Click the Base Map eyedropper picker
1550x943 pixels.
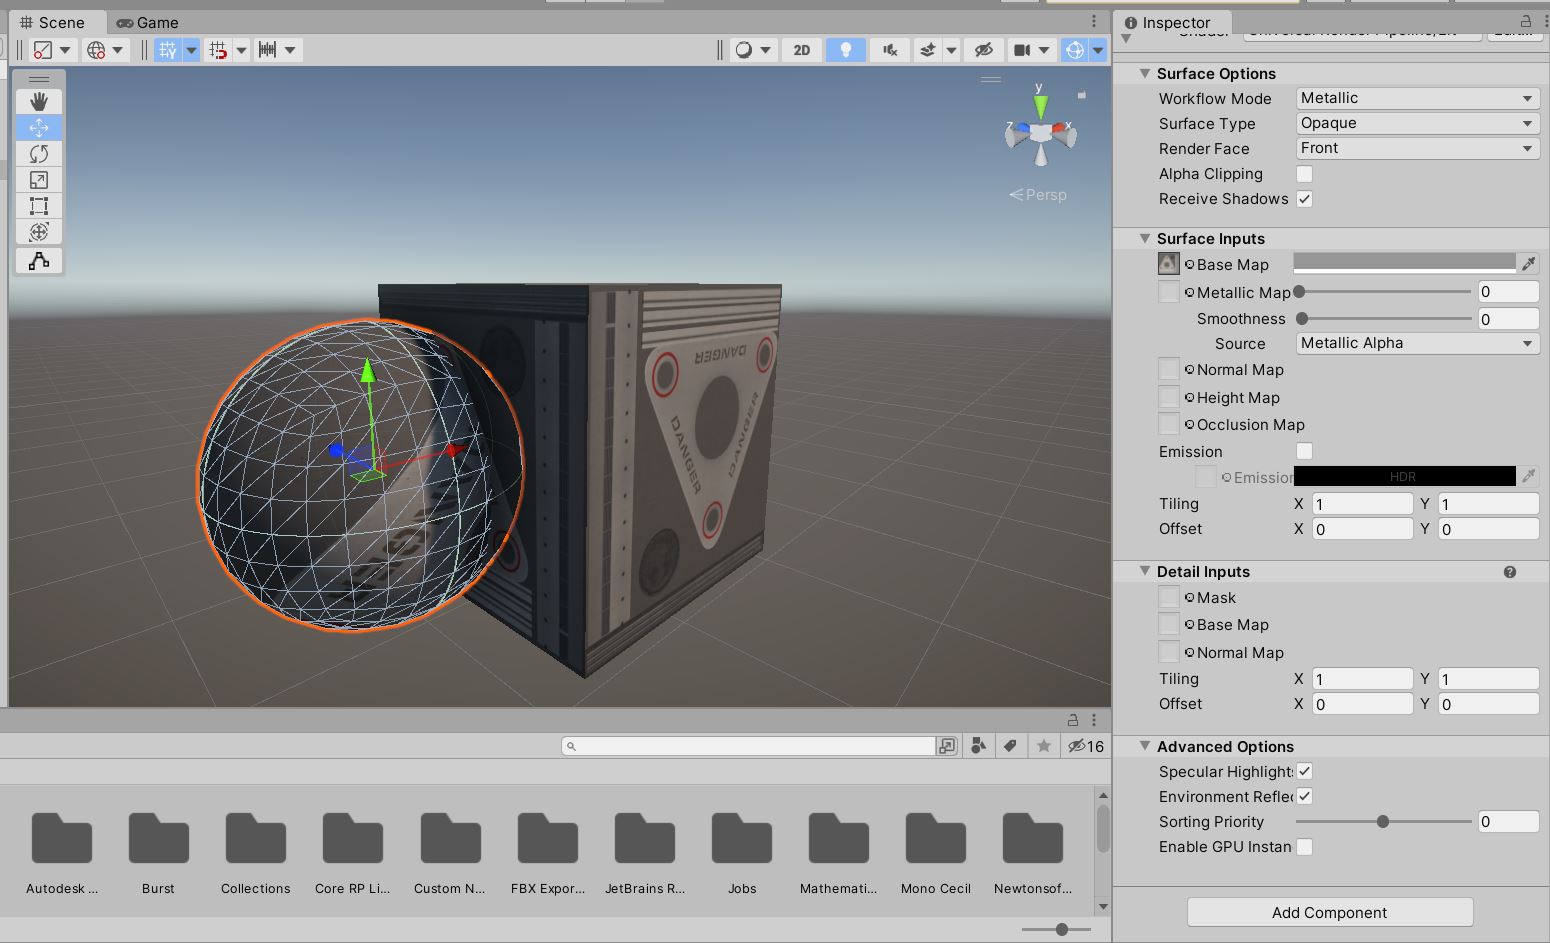coord(1528,263)
